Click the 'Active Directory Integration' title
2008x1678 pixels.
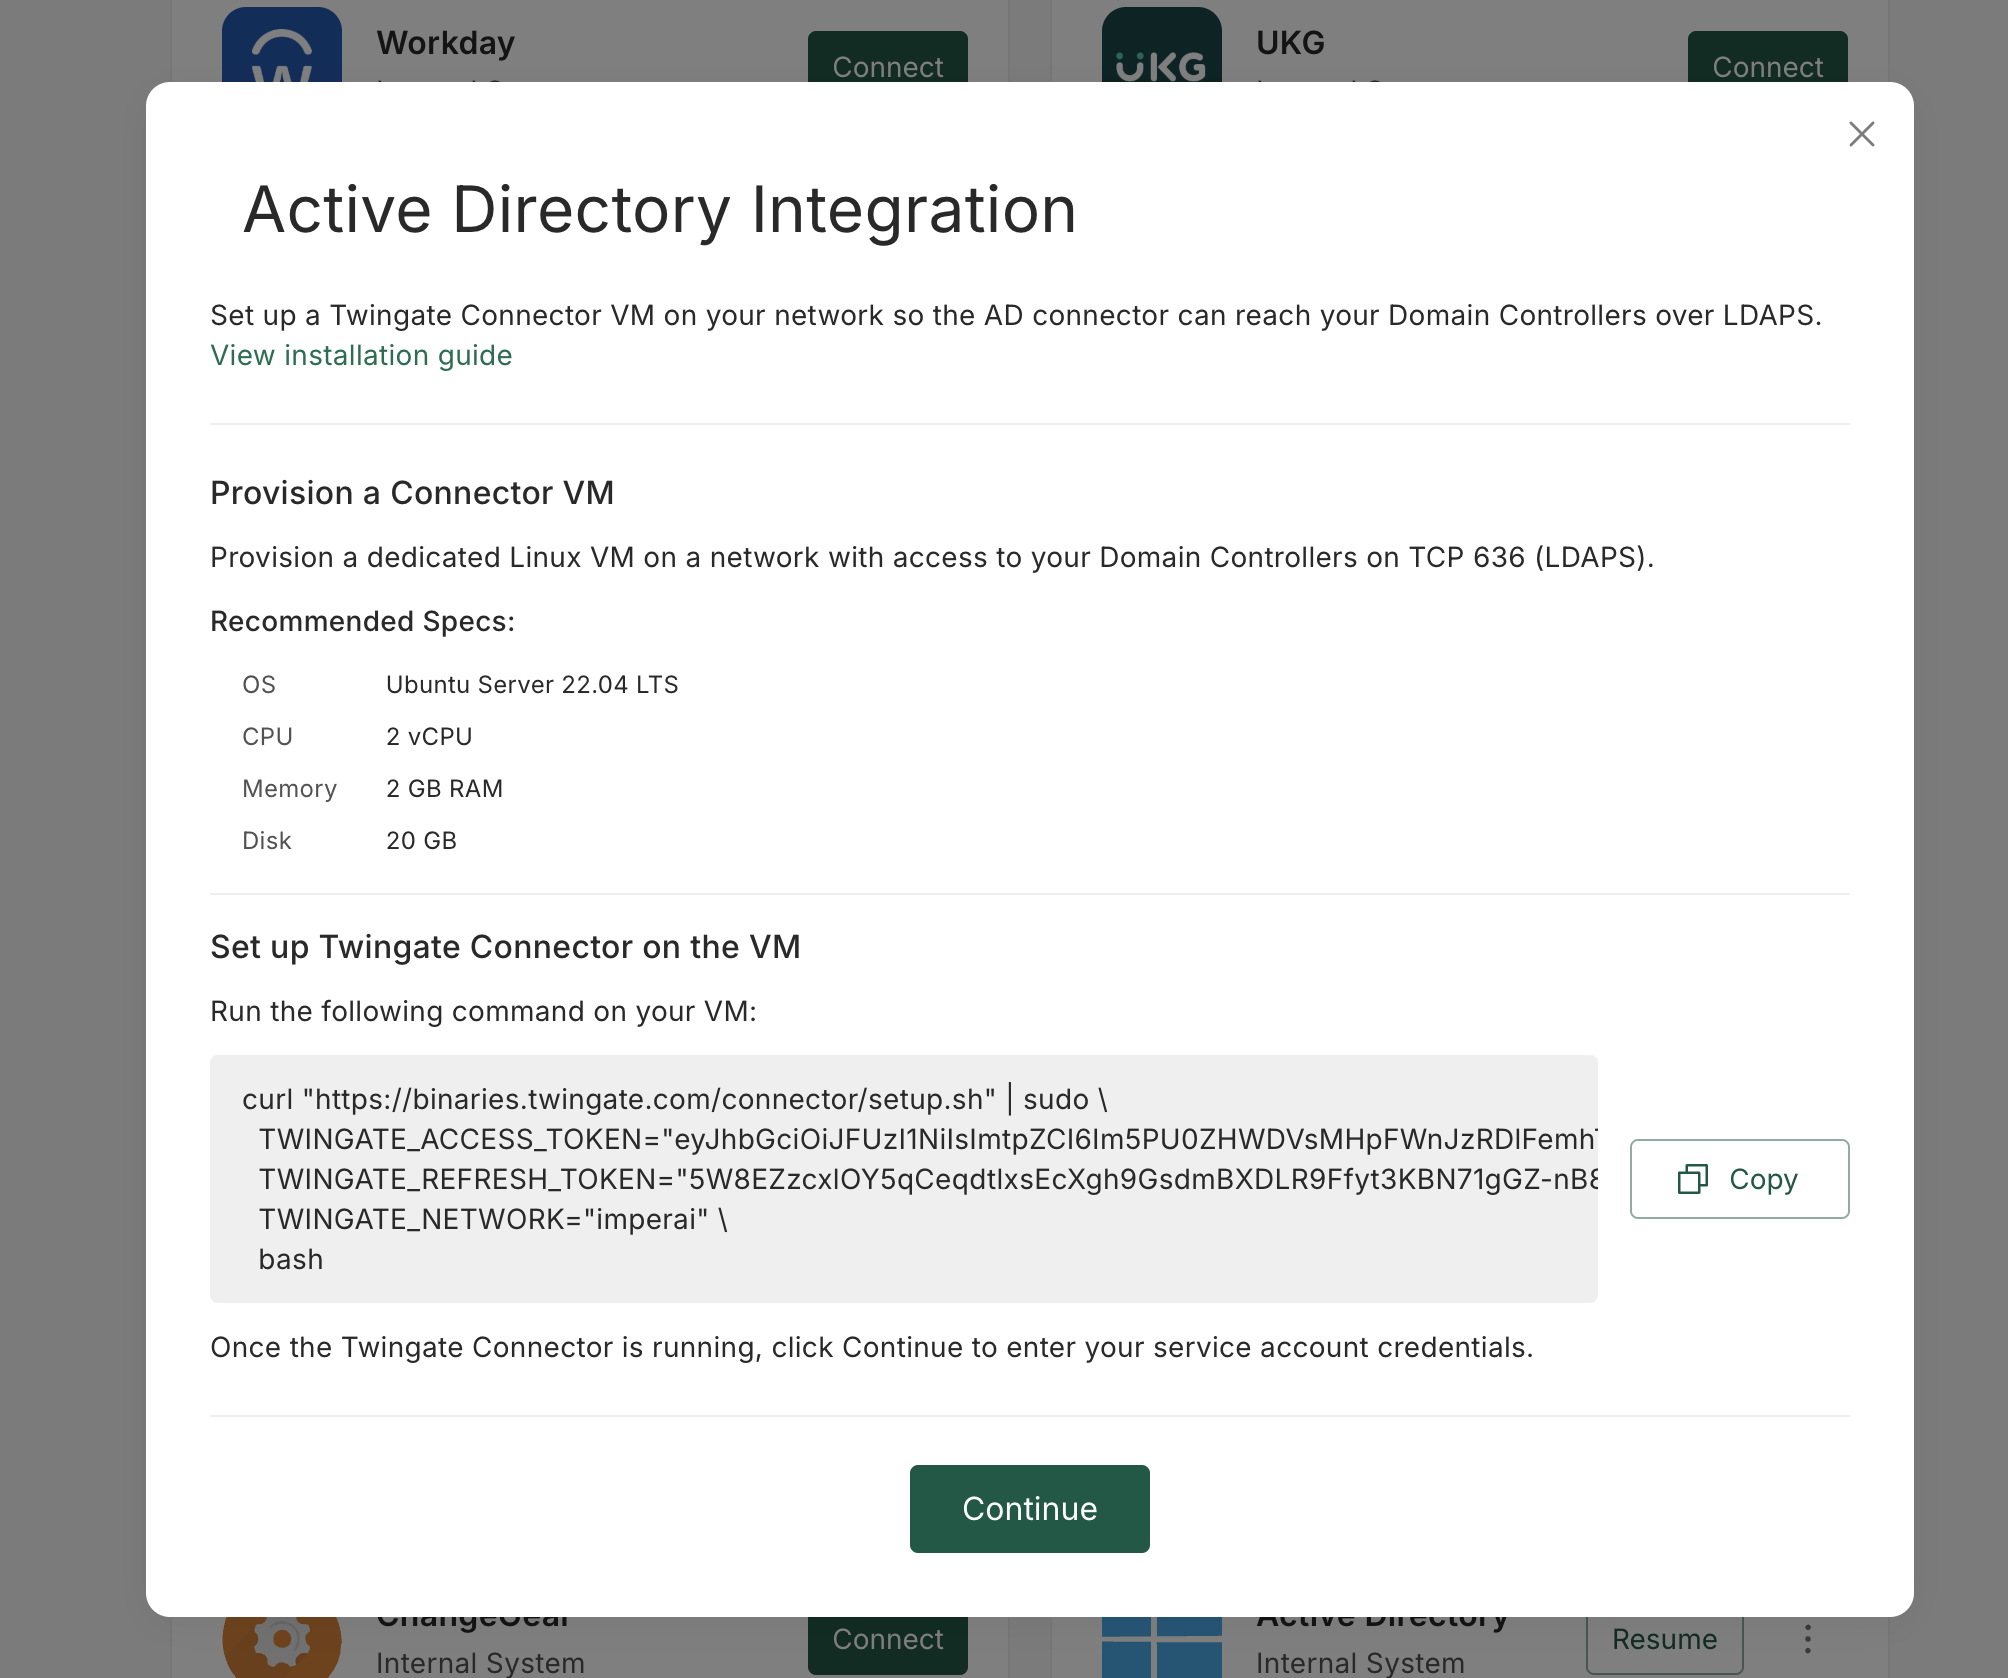(x=660, y=210)
